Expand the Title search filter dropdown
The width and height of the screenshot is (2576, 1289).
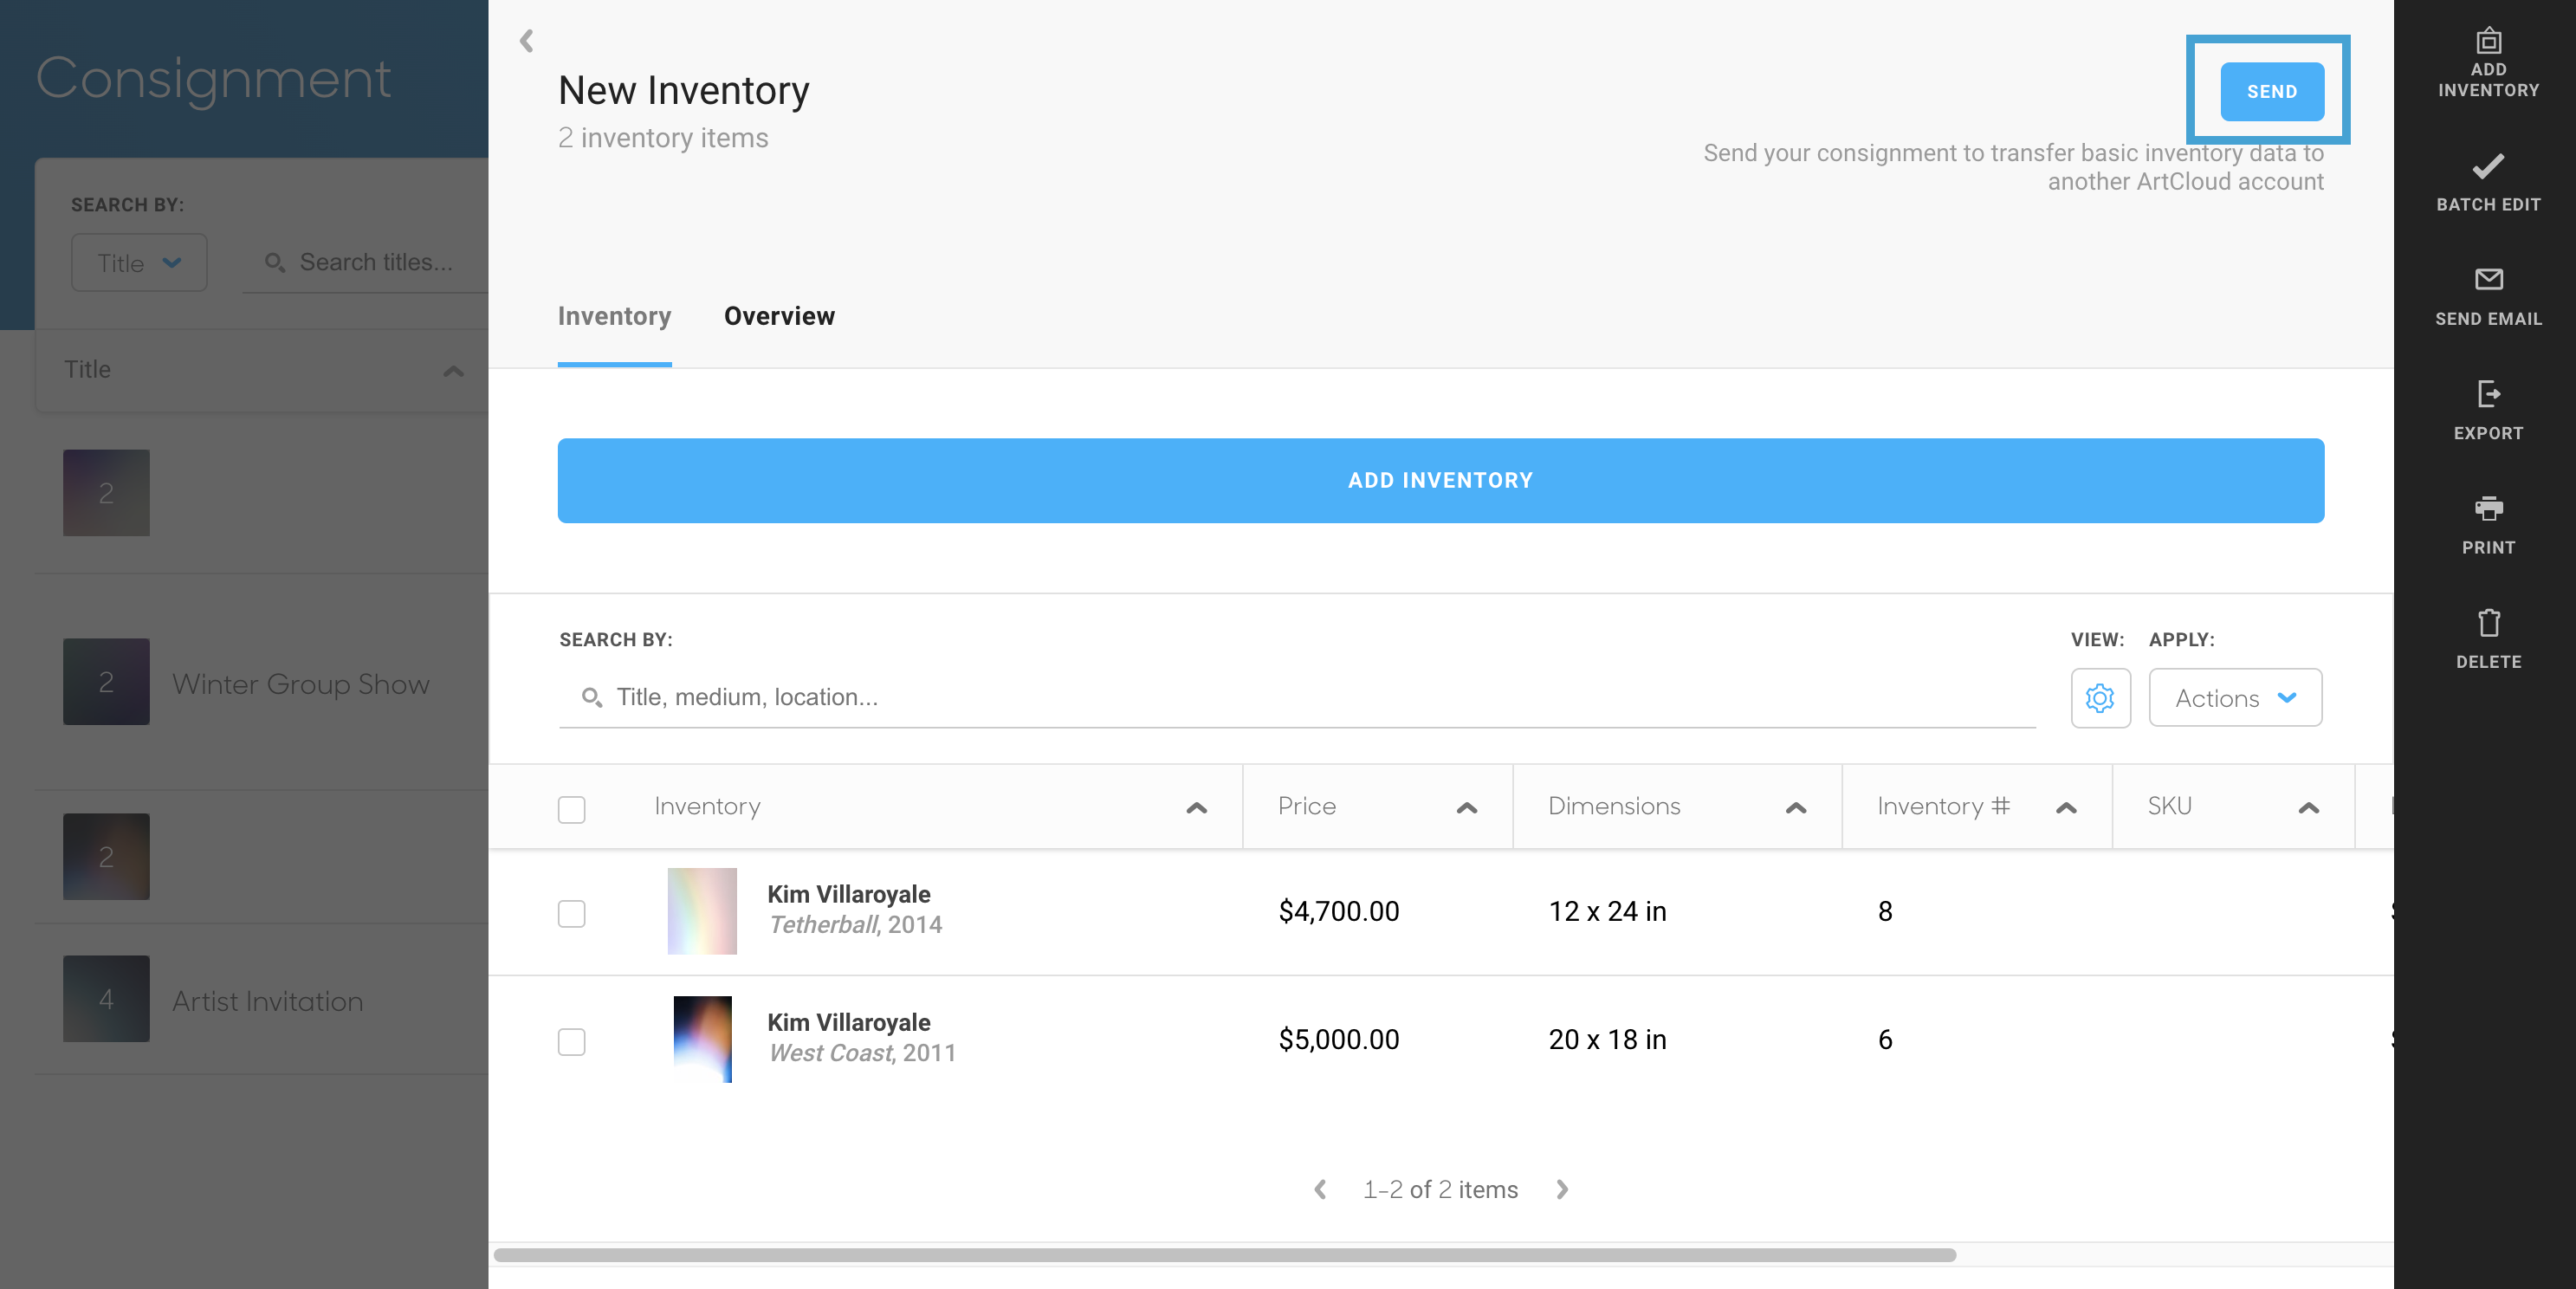coord(139,262)
